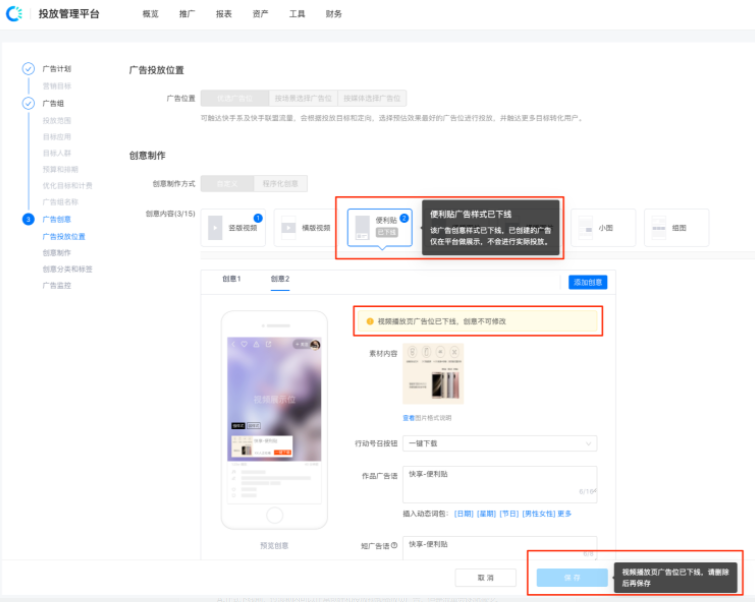Select 优选广告位 ad position option
755x602 pixels.
[x=234, y=98]
